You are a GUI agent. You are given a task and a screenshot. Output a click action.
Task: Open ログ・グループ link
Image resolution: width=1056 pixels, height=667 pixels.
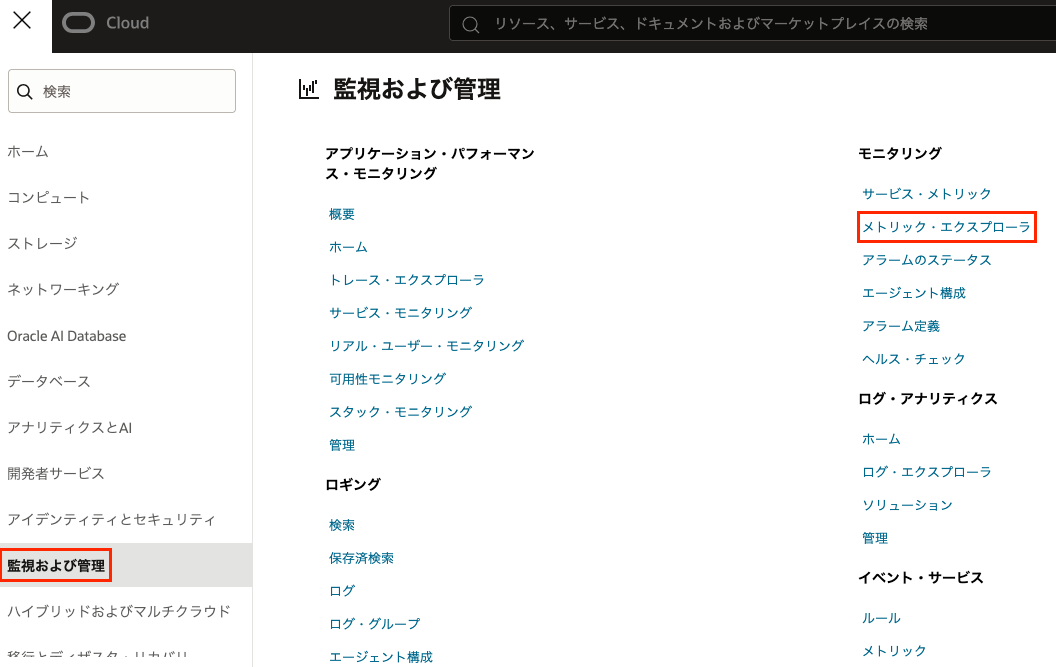(x=374, y=625)
